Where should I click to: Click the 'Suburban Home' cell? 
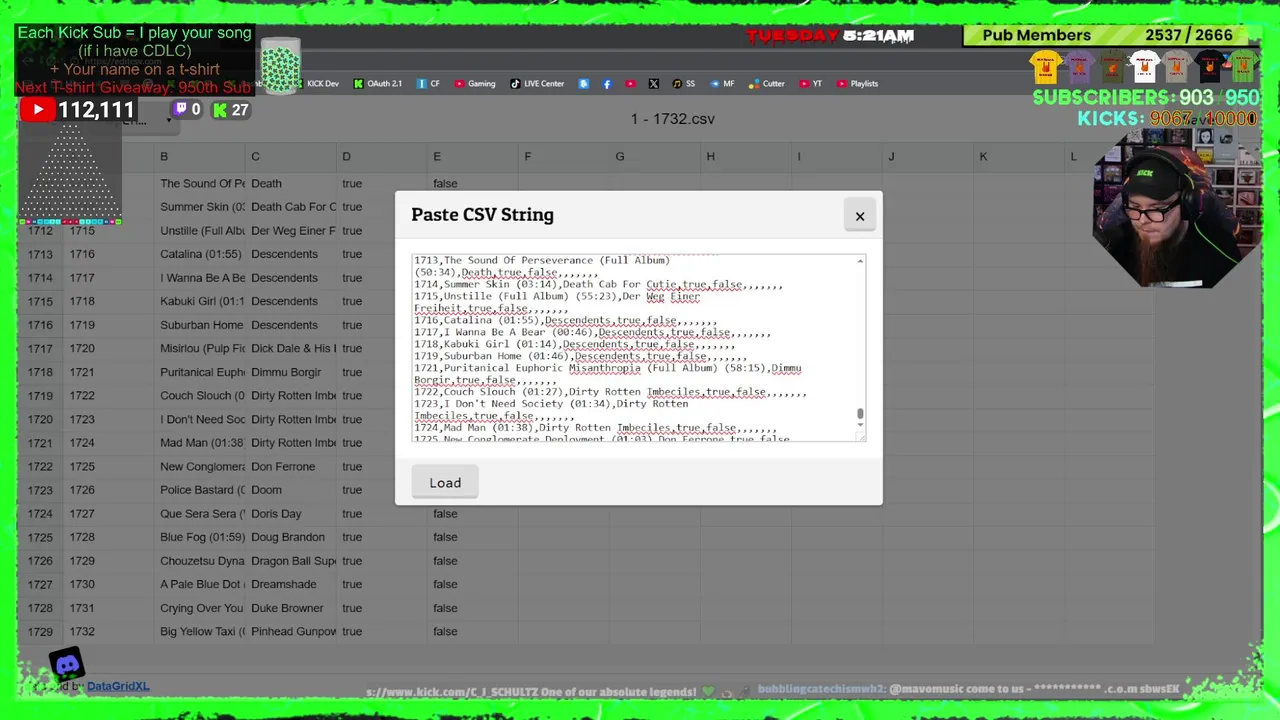coord(200,325)
